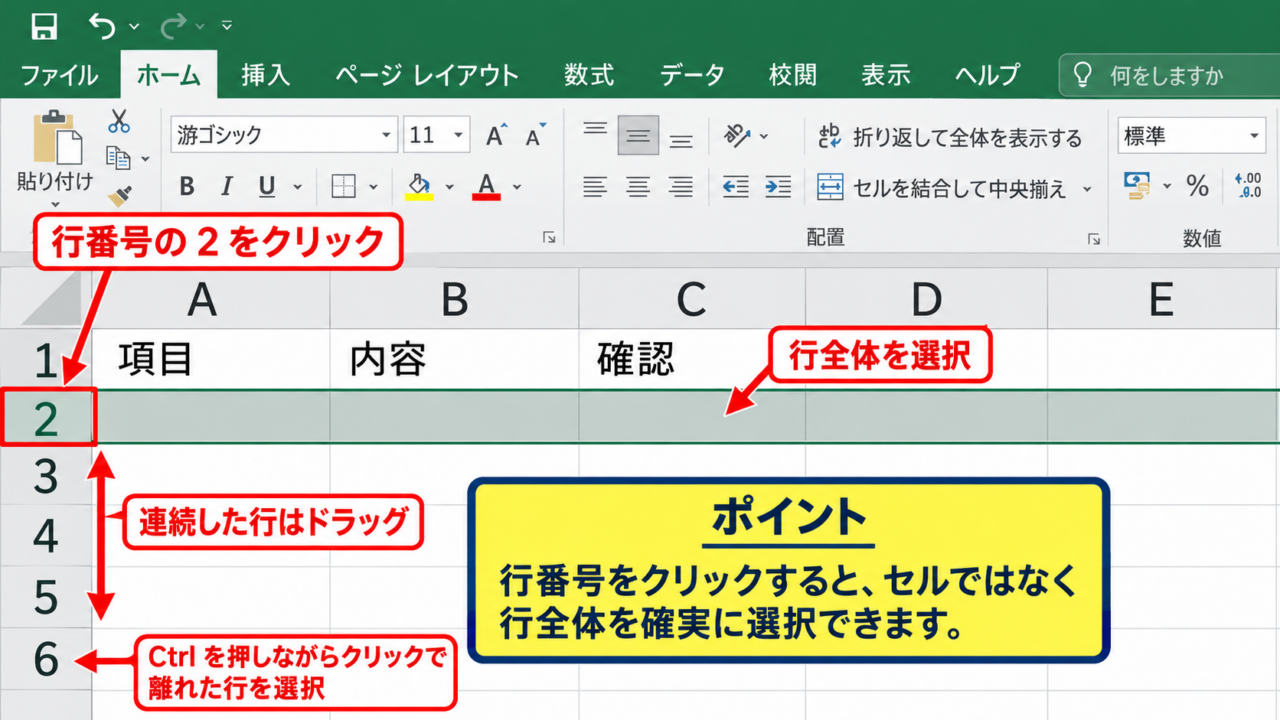Click the Orientation text angle icon
This screenshot has height=720, width=1280.
pyautogui.click(x=738, y=134)
